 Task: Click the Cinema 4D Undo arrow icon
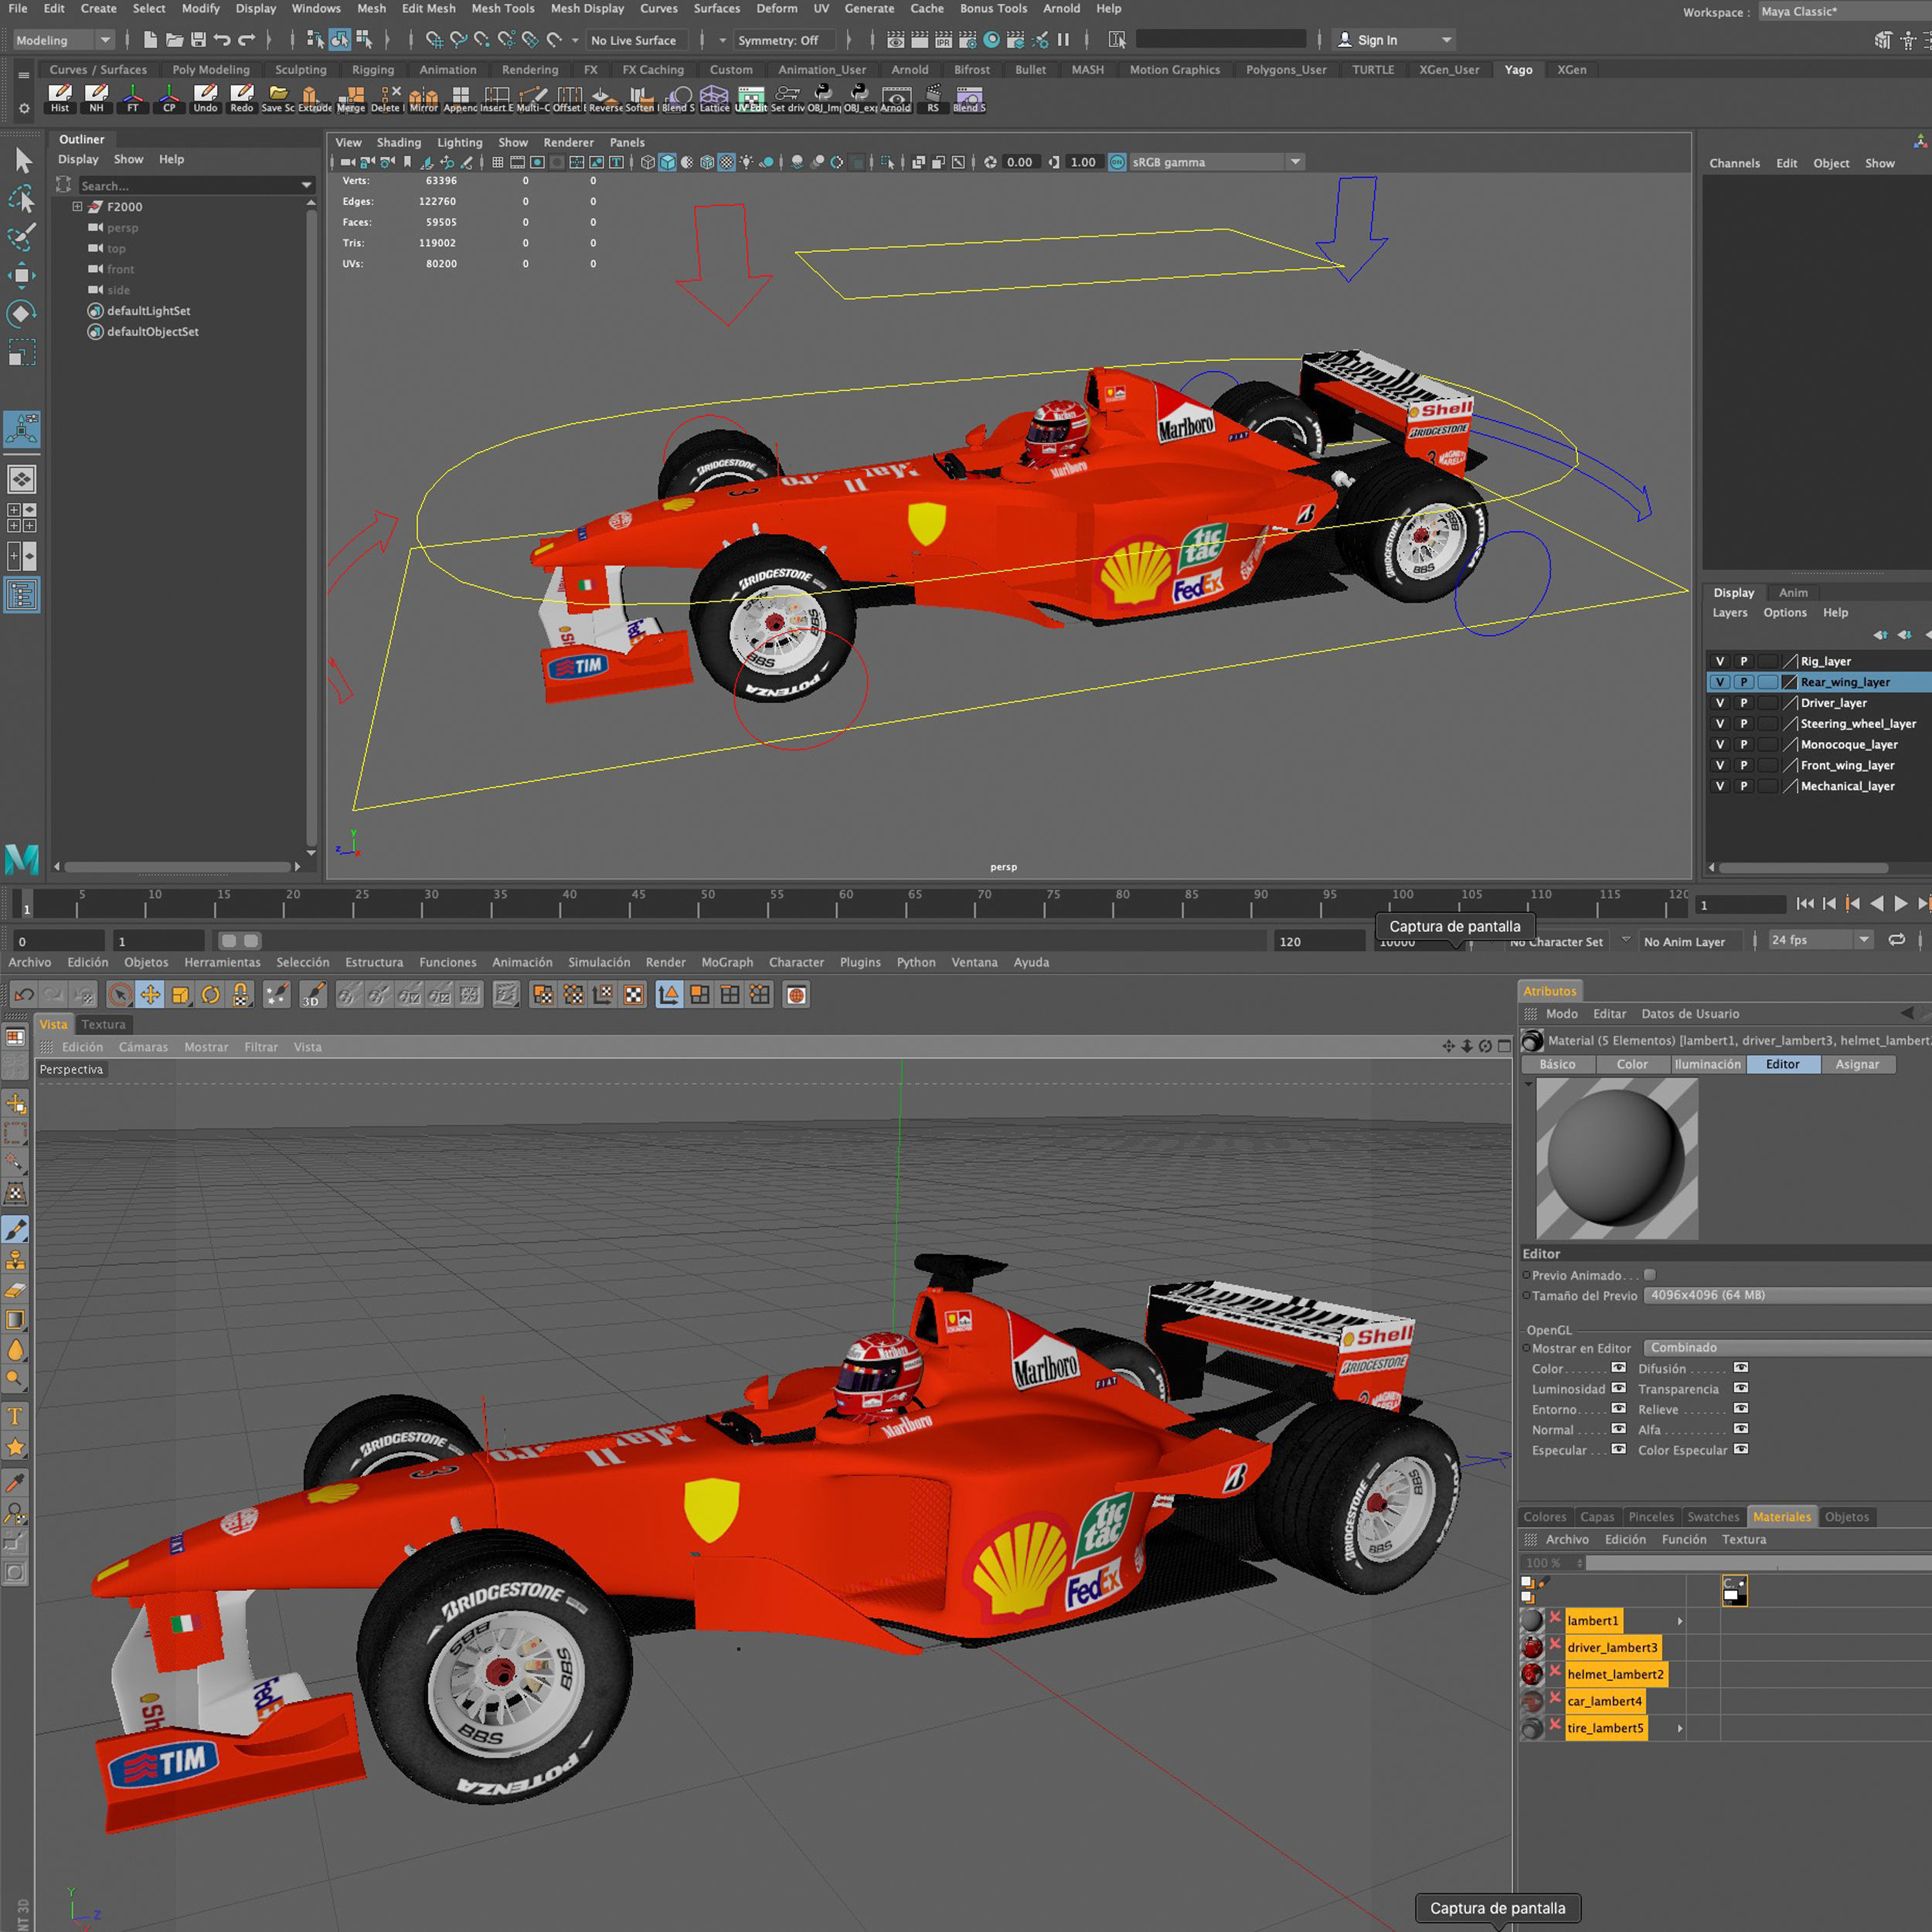pyautogui.click(x=24, y=994)
